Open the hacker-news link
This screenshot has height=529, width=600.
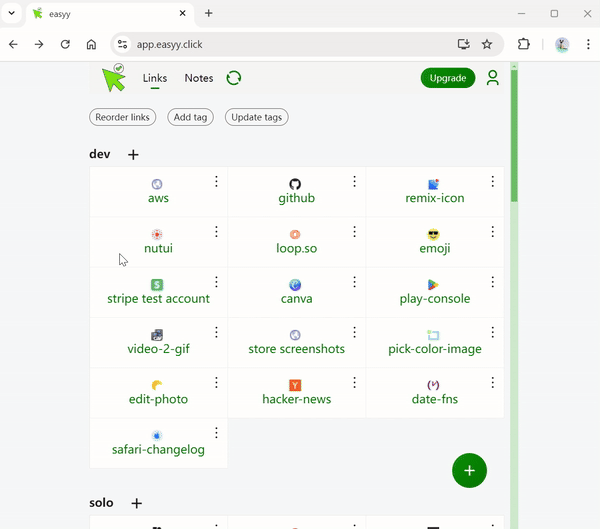(x=297, y=399)
